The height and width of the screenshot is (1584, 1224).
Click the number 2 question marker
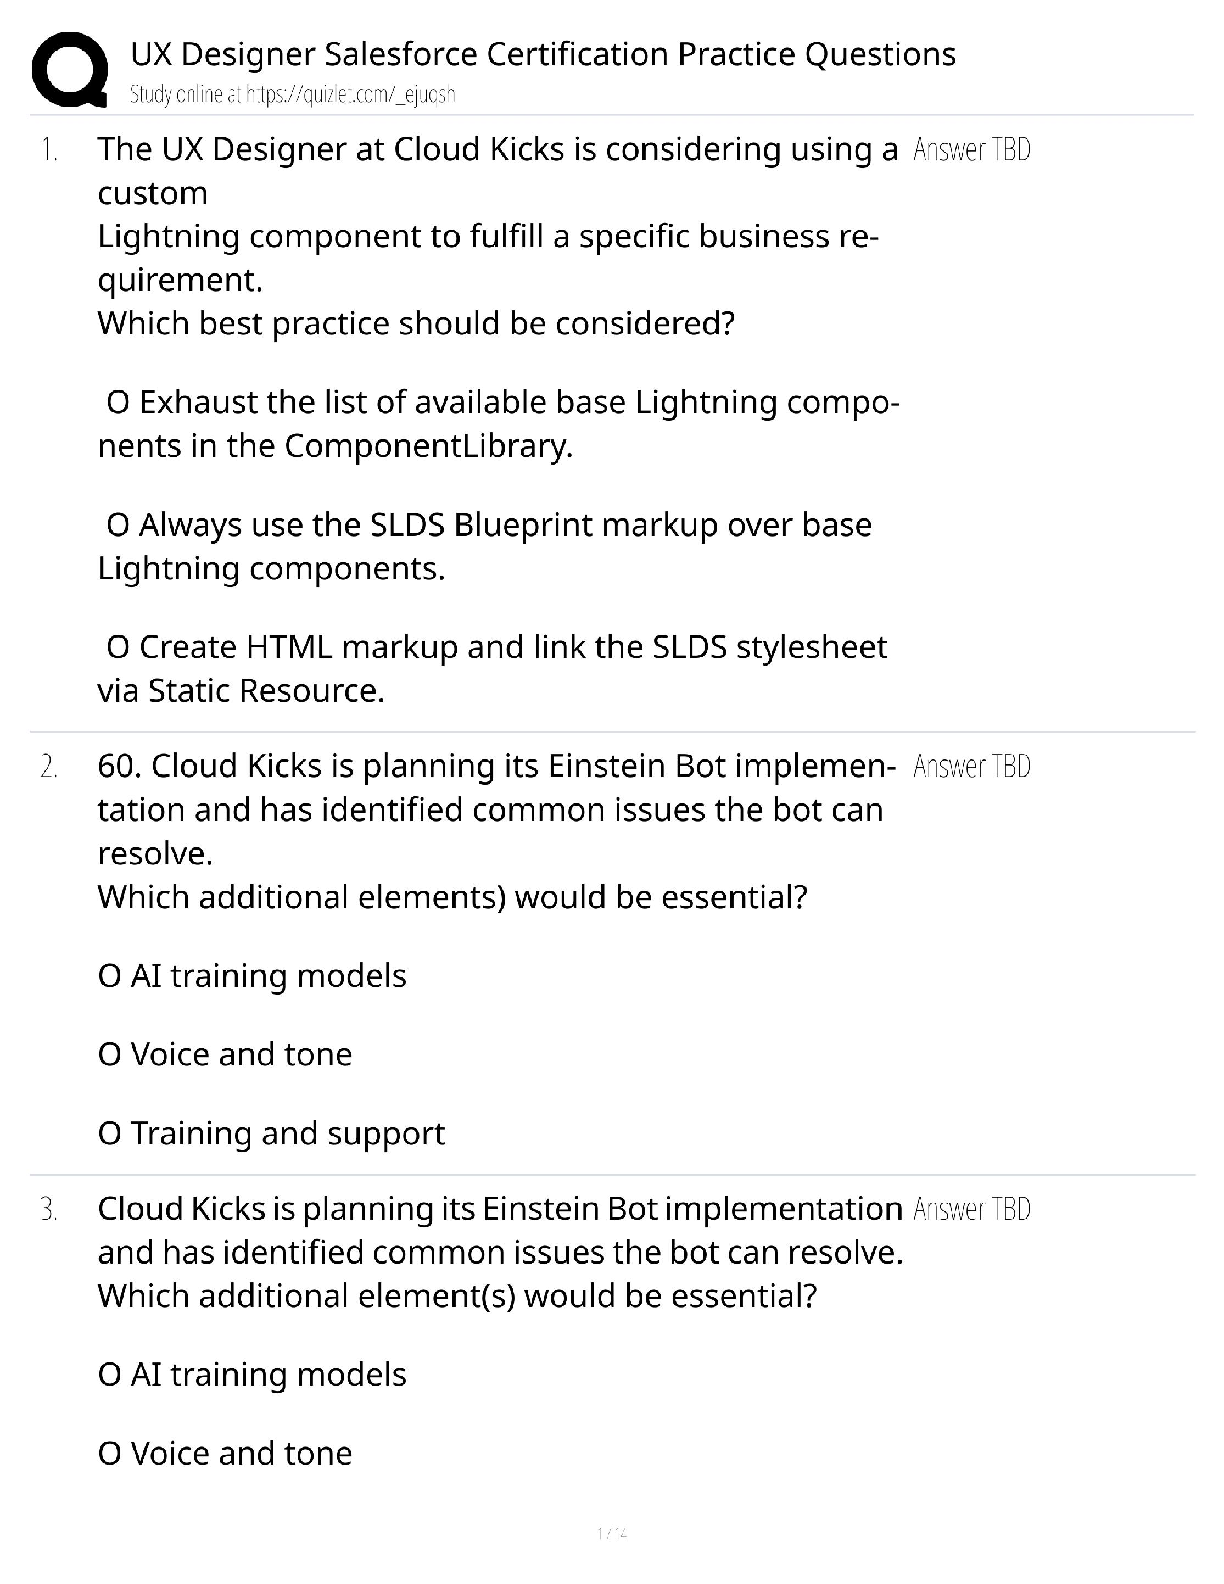click(x=49, y=768)
